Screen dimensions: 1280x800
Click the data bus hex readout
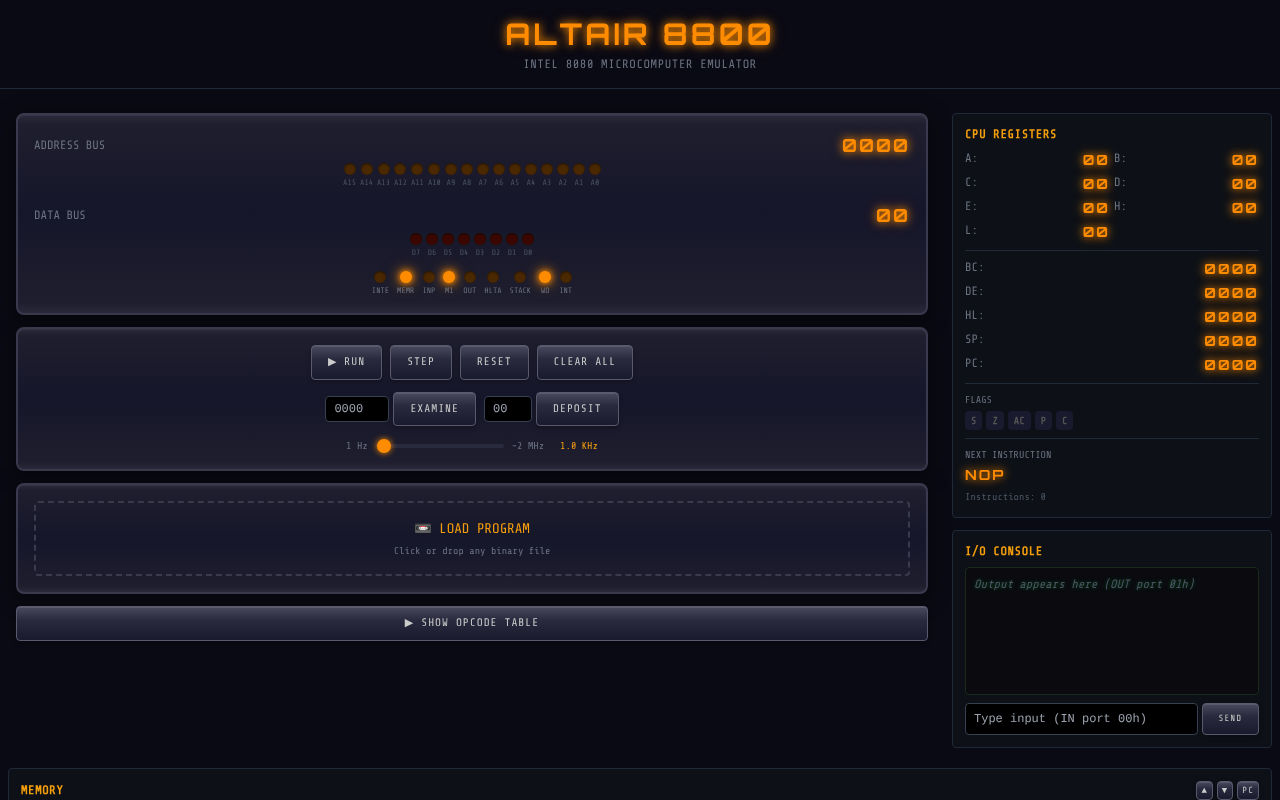tap(892, 215)
